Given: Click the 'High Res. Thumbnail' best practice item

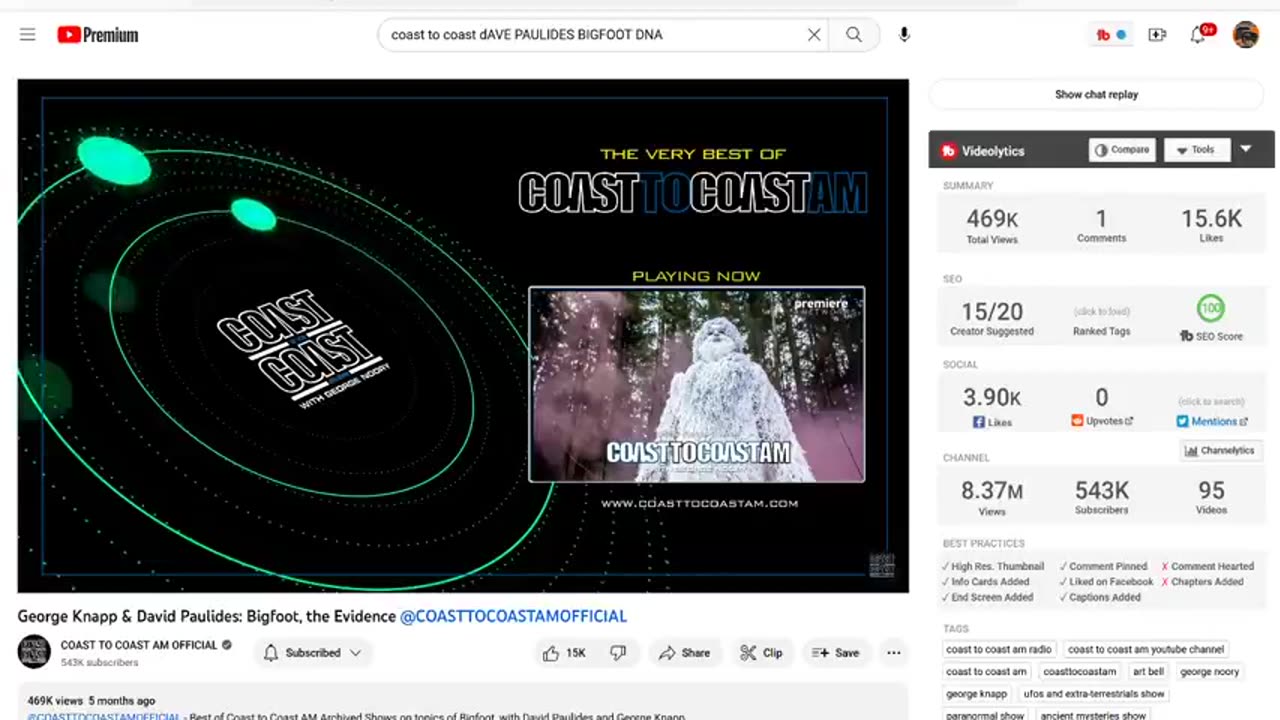Looking at the screenshot, I should point(992,566).
